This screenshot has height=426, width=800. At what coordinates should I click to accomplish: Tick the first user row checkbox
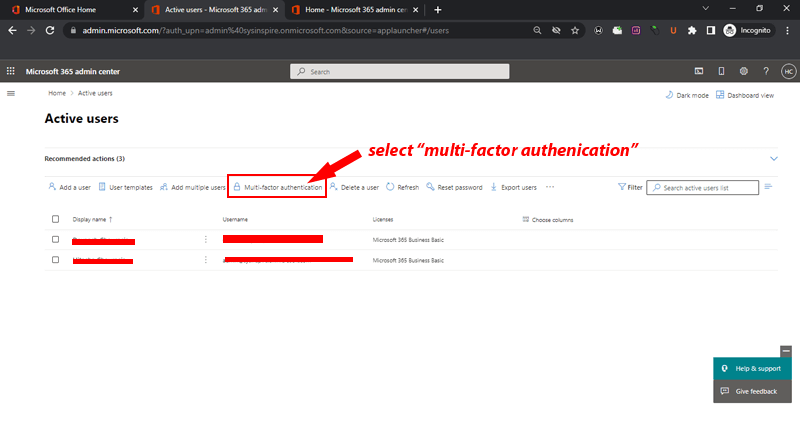click(56, 239)
